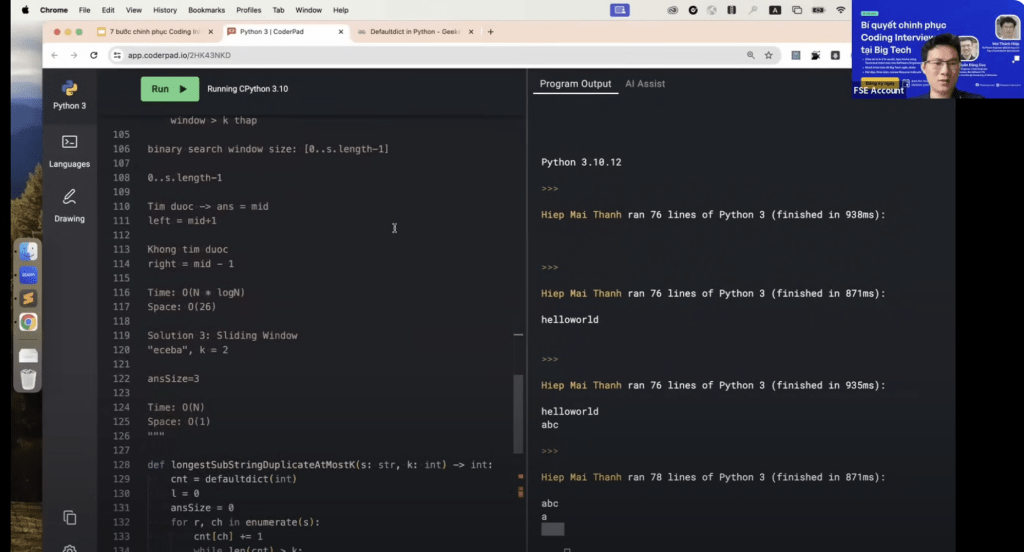1024x552 pixels.
Task: Open the Trash from the Dock
Action: (x=28, y=380)
